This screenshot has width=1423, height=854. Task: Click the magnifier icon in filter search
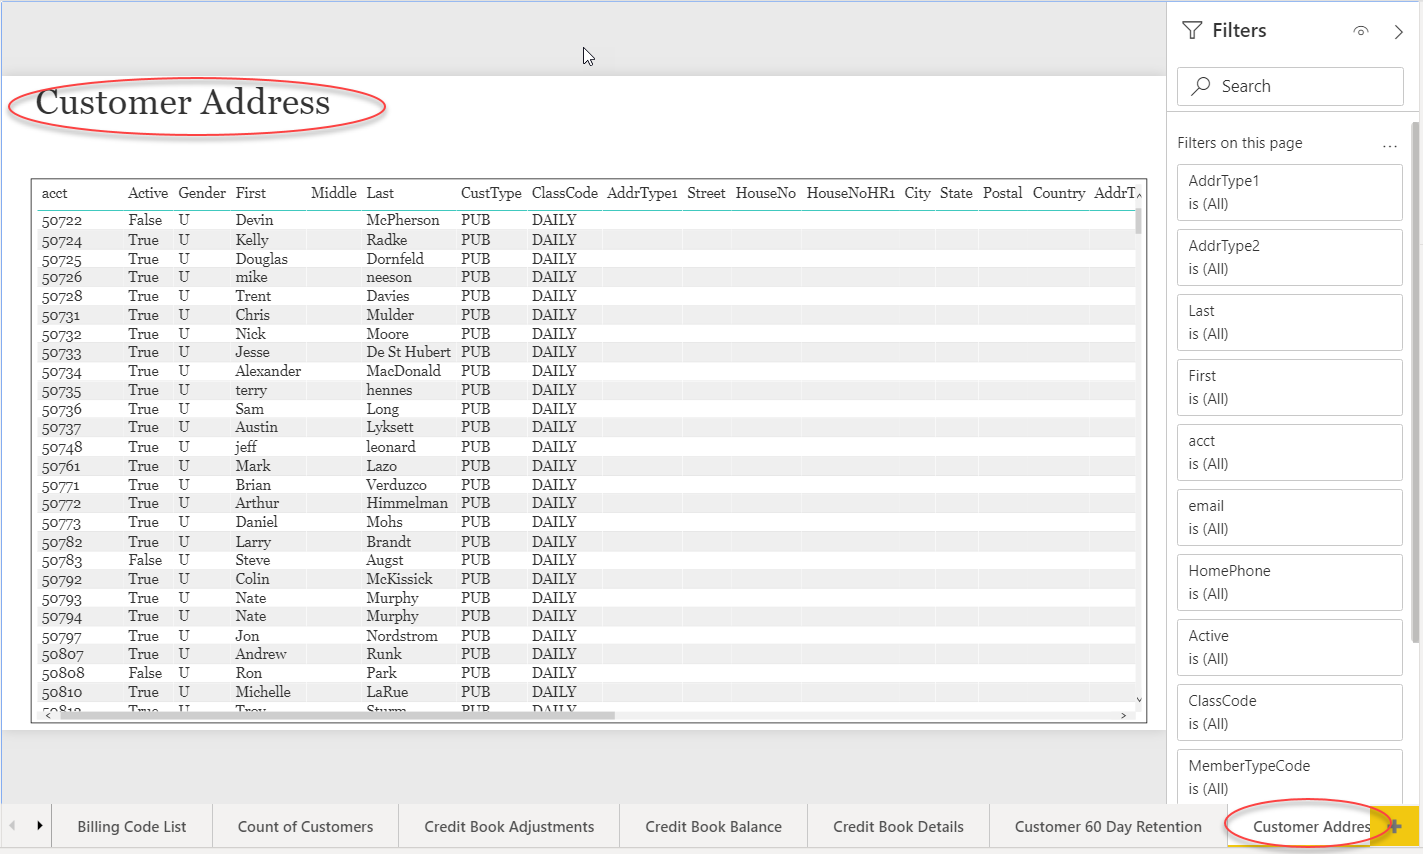1201,86
